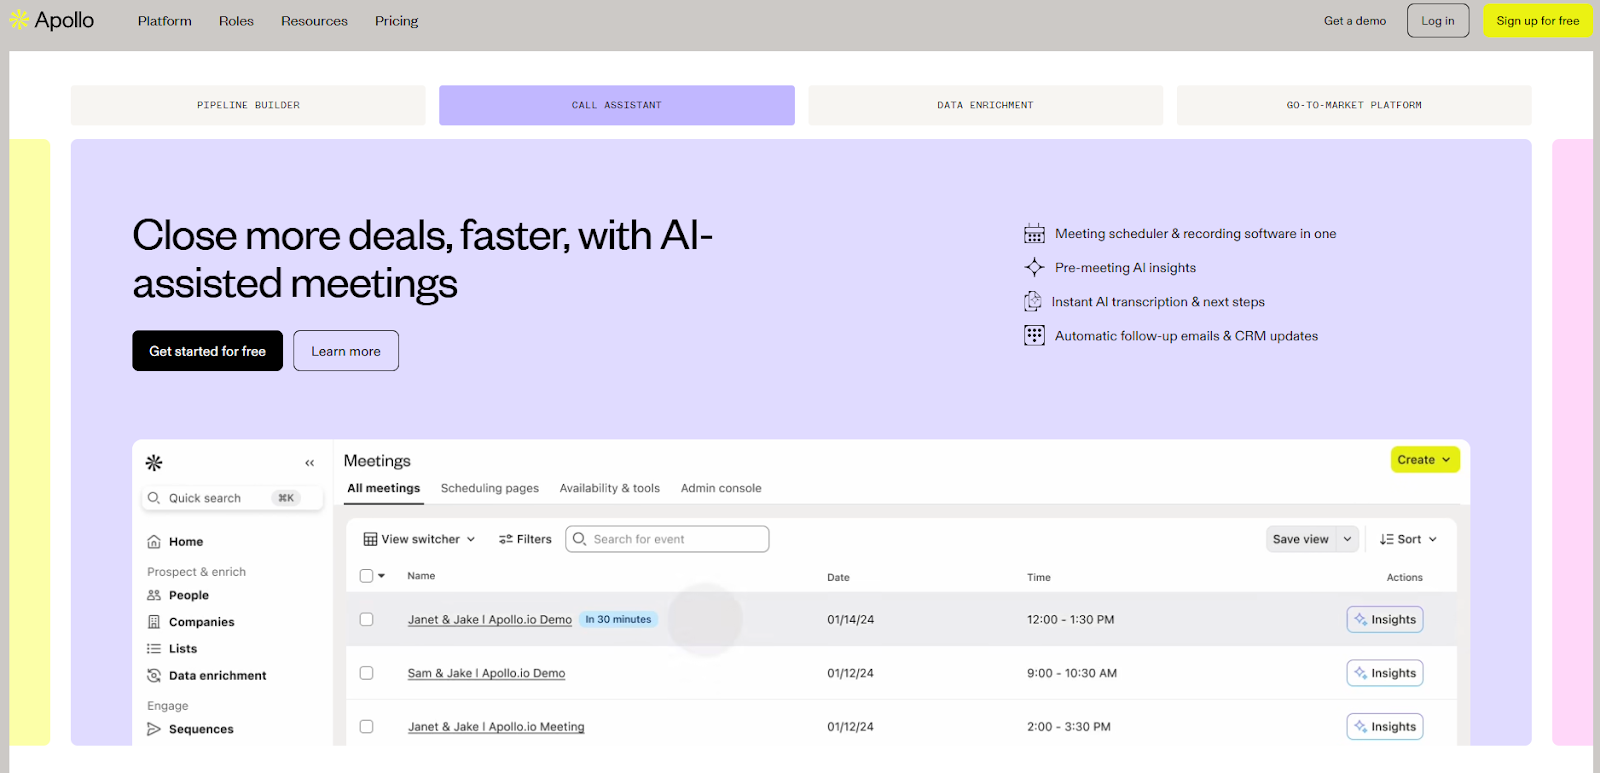This screenshot has height=773, width=1600.
Task: Open the Create dropdown button
Action: coord(1425,460)
